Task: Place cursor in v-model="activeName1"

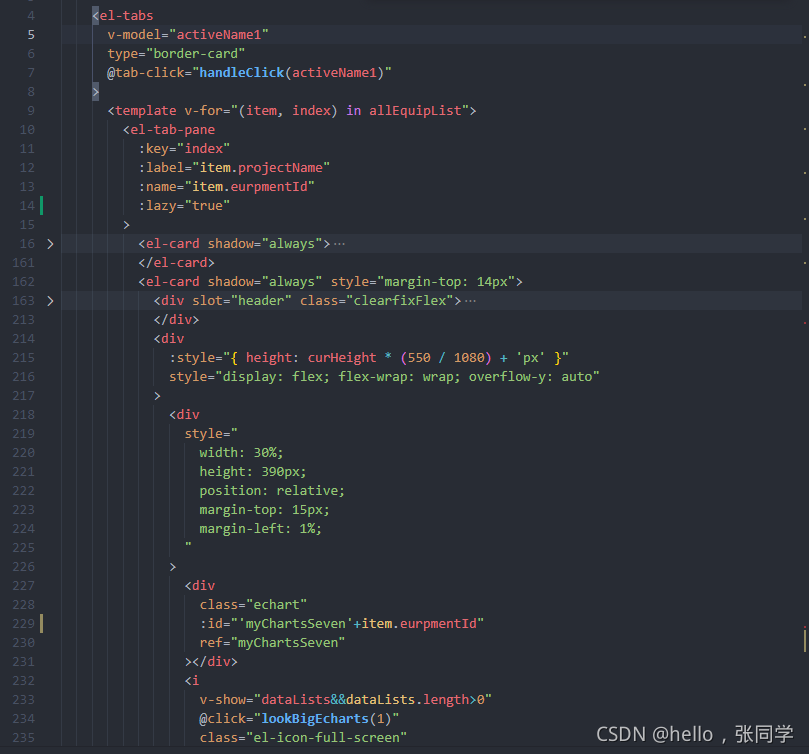Action: pyautogui.click(x=188, y=35)
